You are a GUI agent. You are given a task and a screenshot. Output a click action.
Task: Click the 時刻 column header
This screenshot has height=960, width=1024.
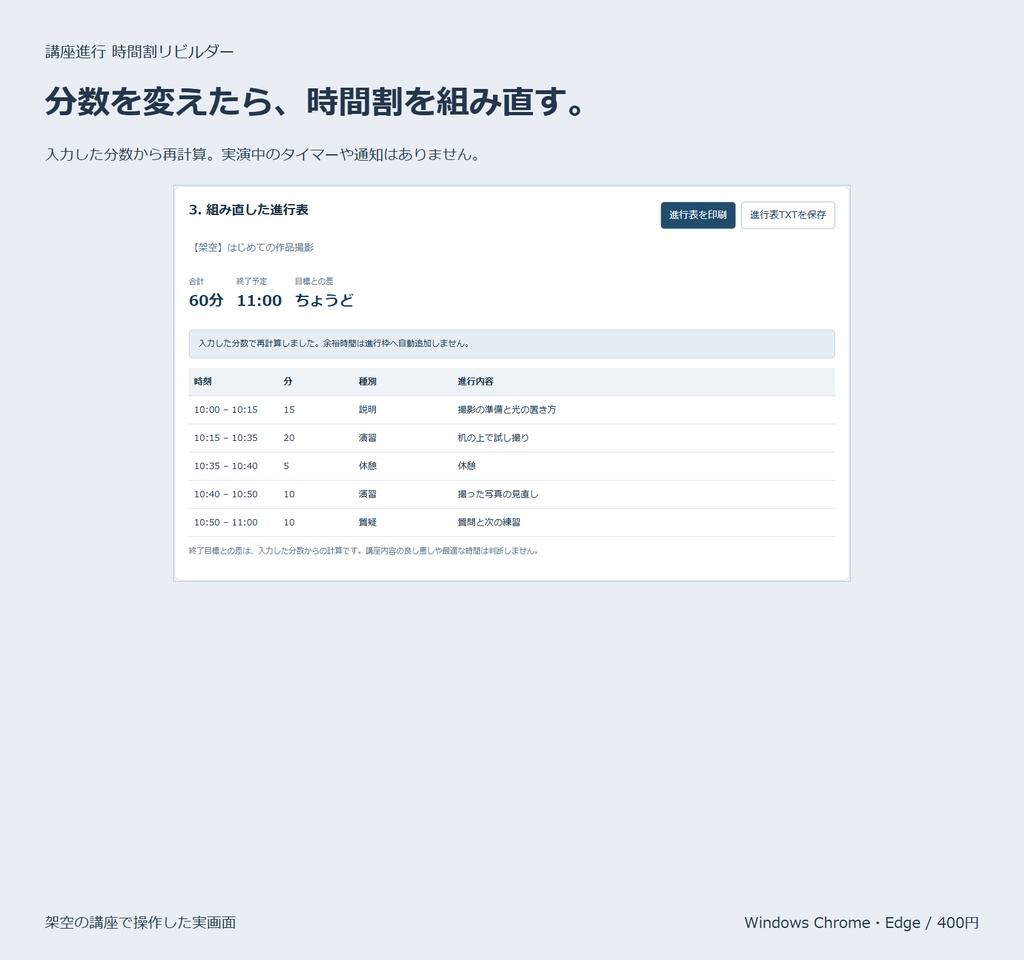pos(202,381)
